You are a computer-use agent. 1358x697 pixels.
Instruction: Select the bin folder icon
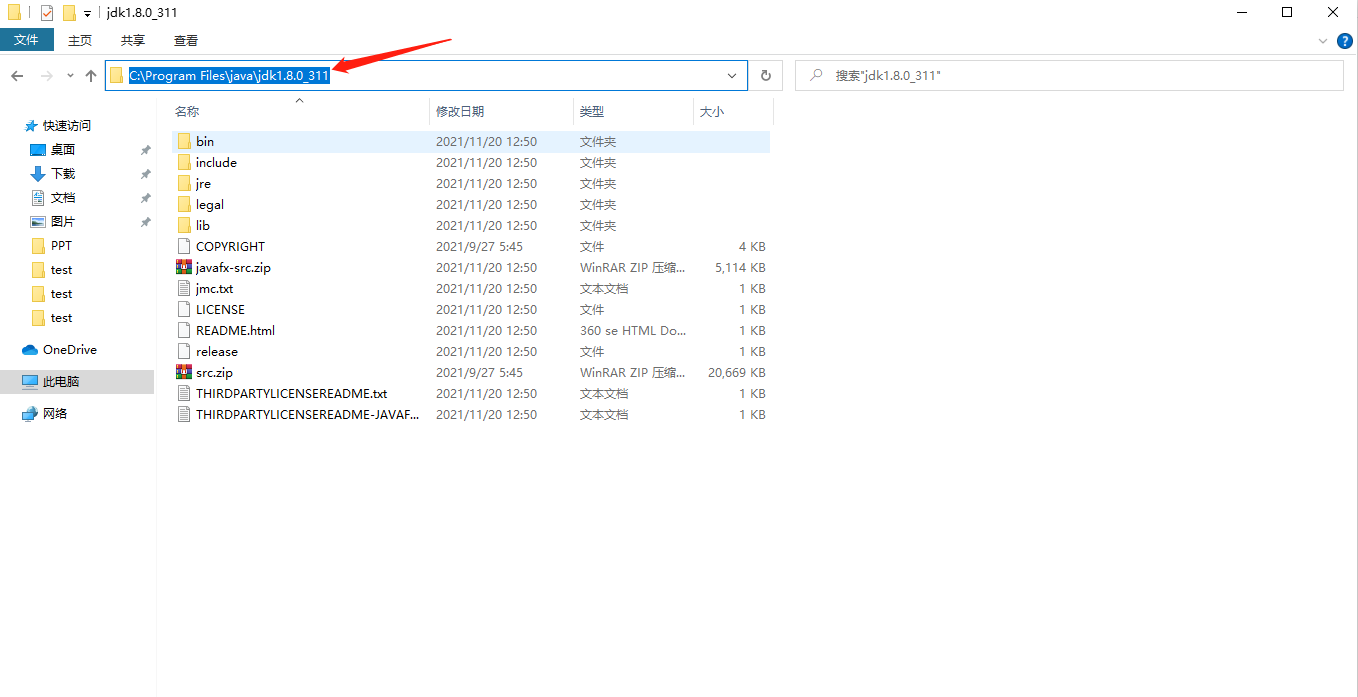184,141
